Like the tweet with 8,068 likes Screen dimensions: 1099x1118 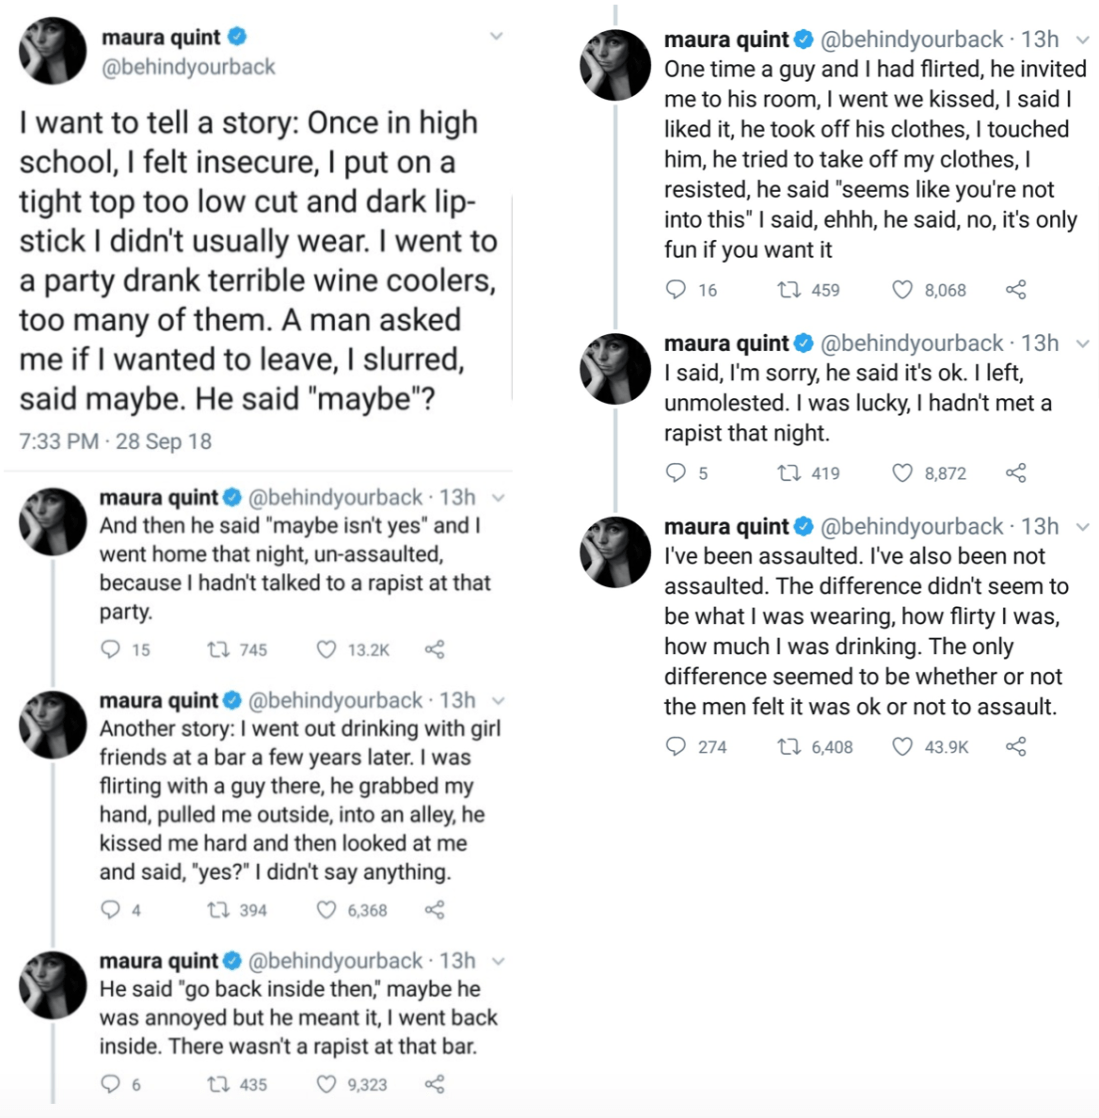(902, 290)
